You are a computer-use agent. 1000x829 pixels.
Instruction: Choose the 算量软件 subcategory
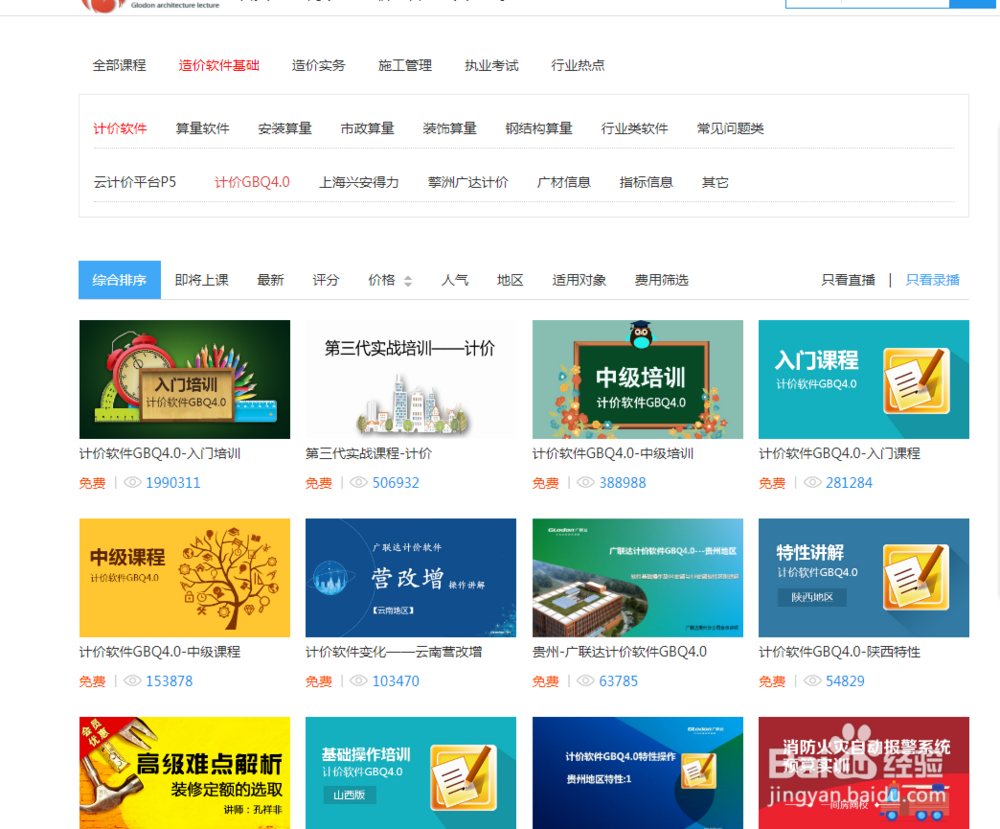(x=202, y=128)
